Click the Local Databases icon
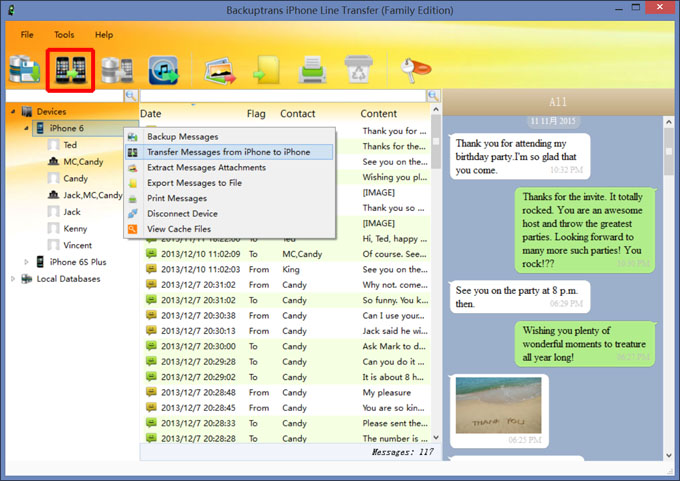The width and height of the screenshot is (680, 481). 27,278
